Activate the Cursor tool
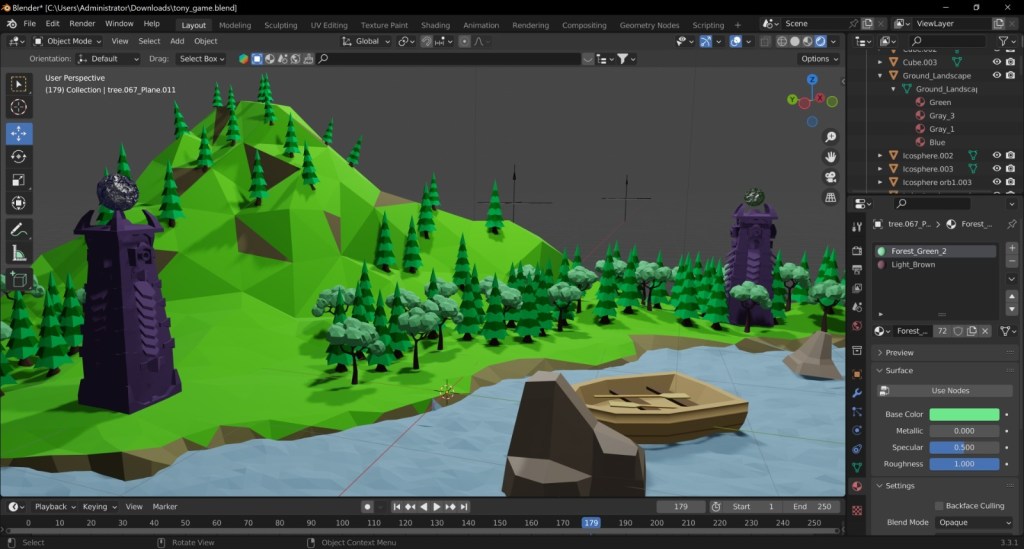The width and height of the screenshot is (1024, 549). 19,107
